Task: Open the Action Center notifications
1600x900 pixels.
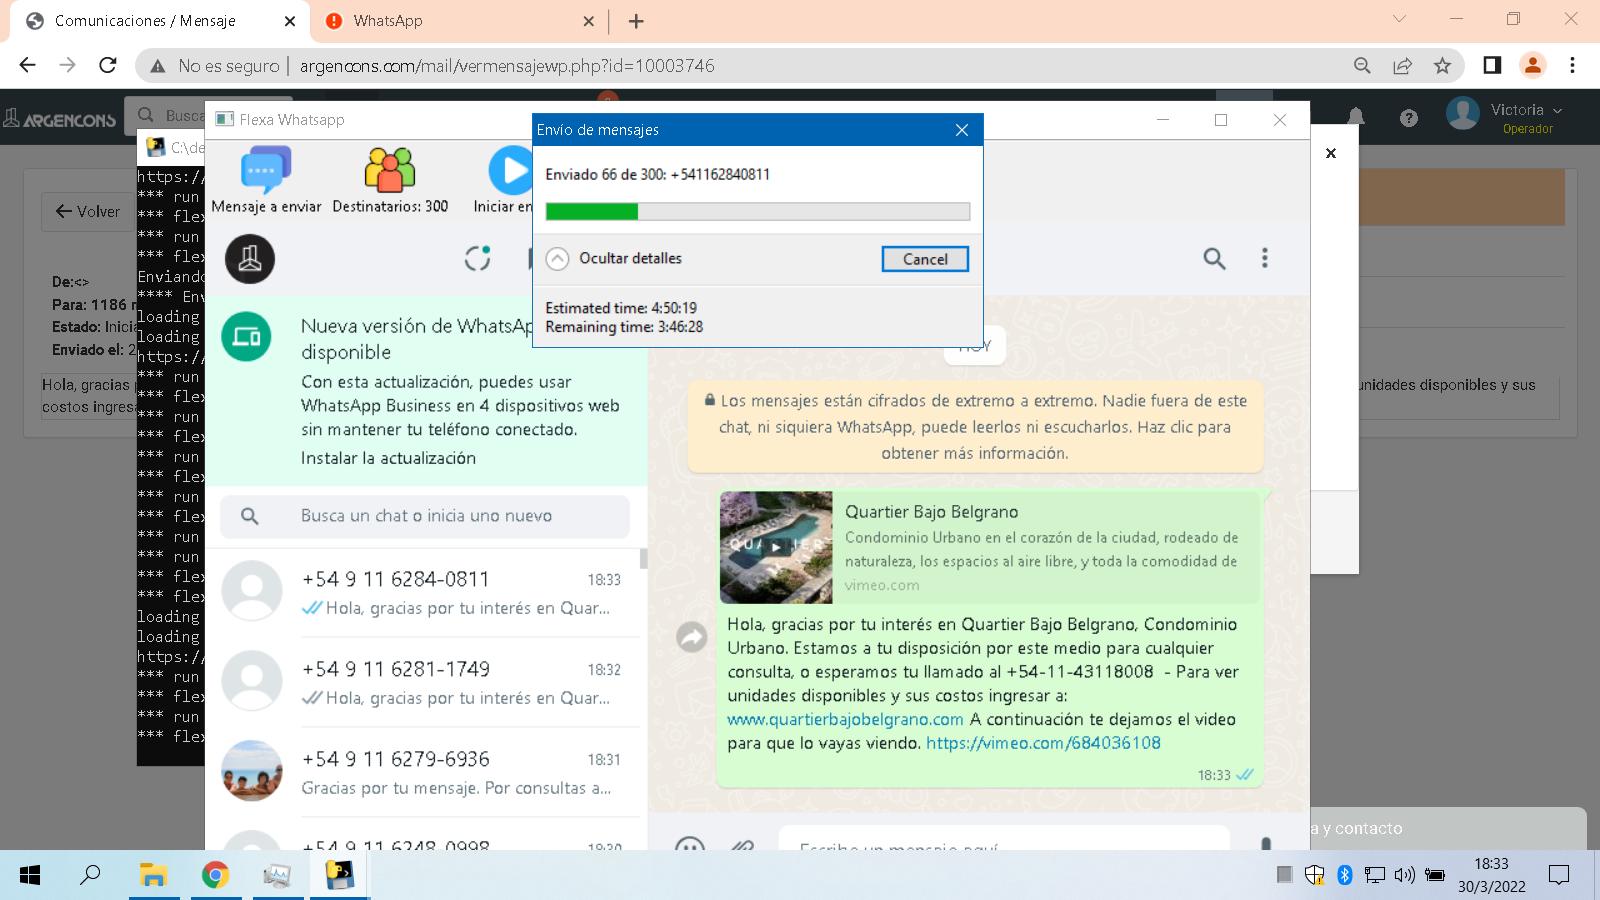Action: (x=1558, y=876)
